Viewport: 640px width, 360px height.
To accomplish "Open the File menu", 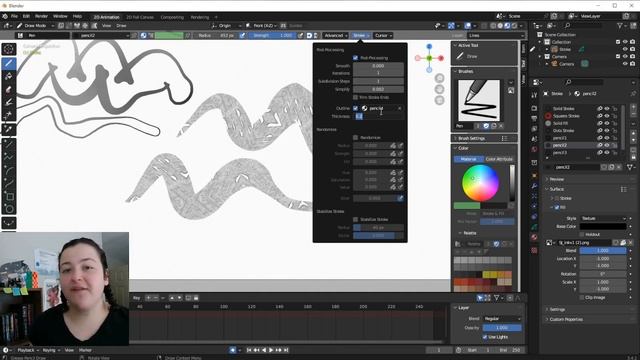I will pos(14,16).
